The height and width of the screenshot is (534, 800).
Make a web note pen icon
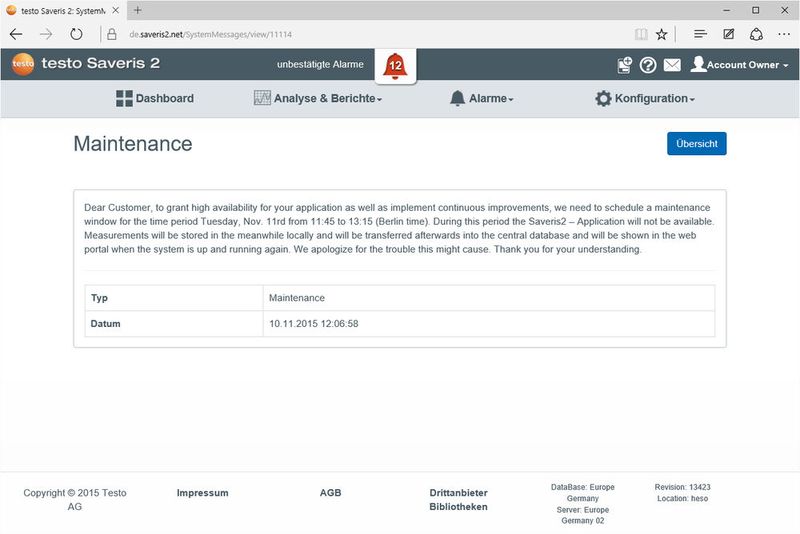729,34
